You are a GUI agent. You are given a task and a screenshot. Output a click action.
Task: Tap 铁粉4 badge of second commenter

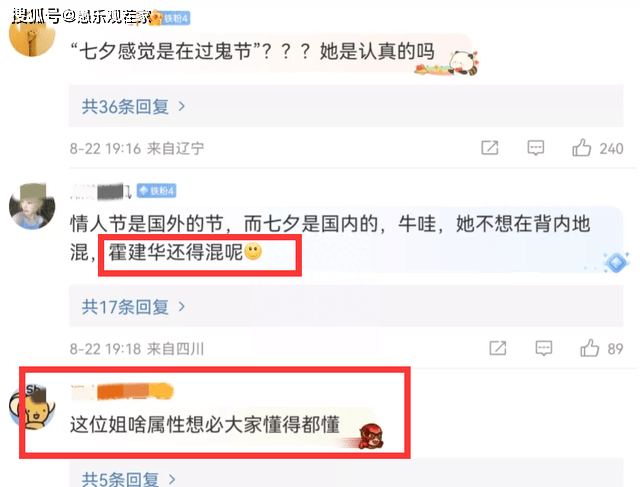coord(156,191)
